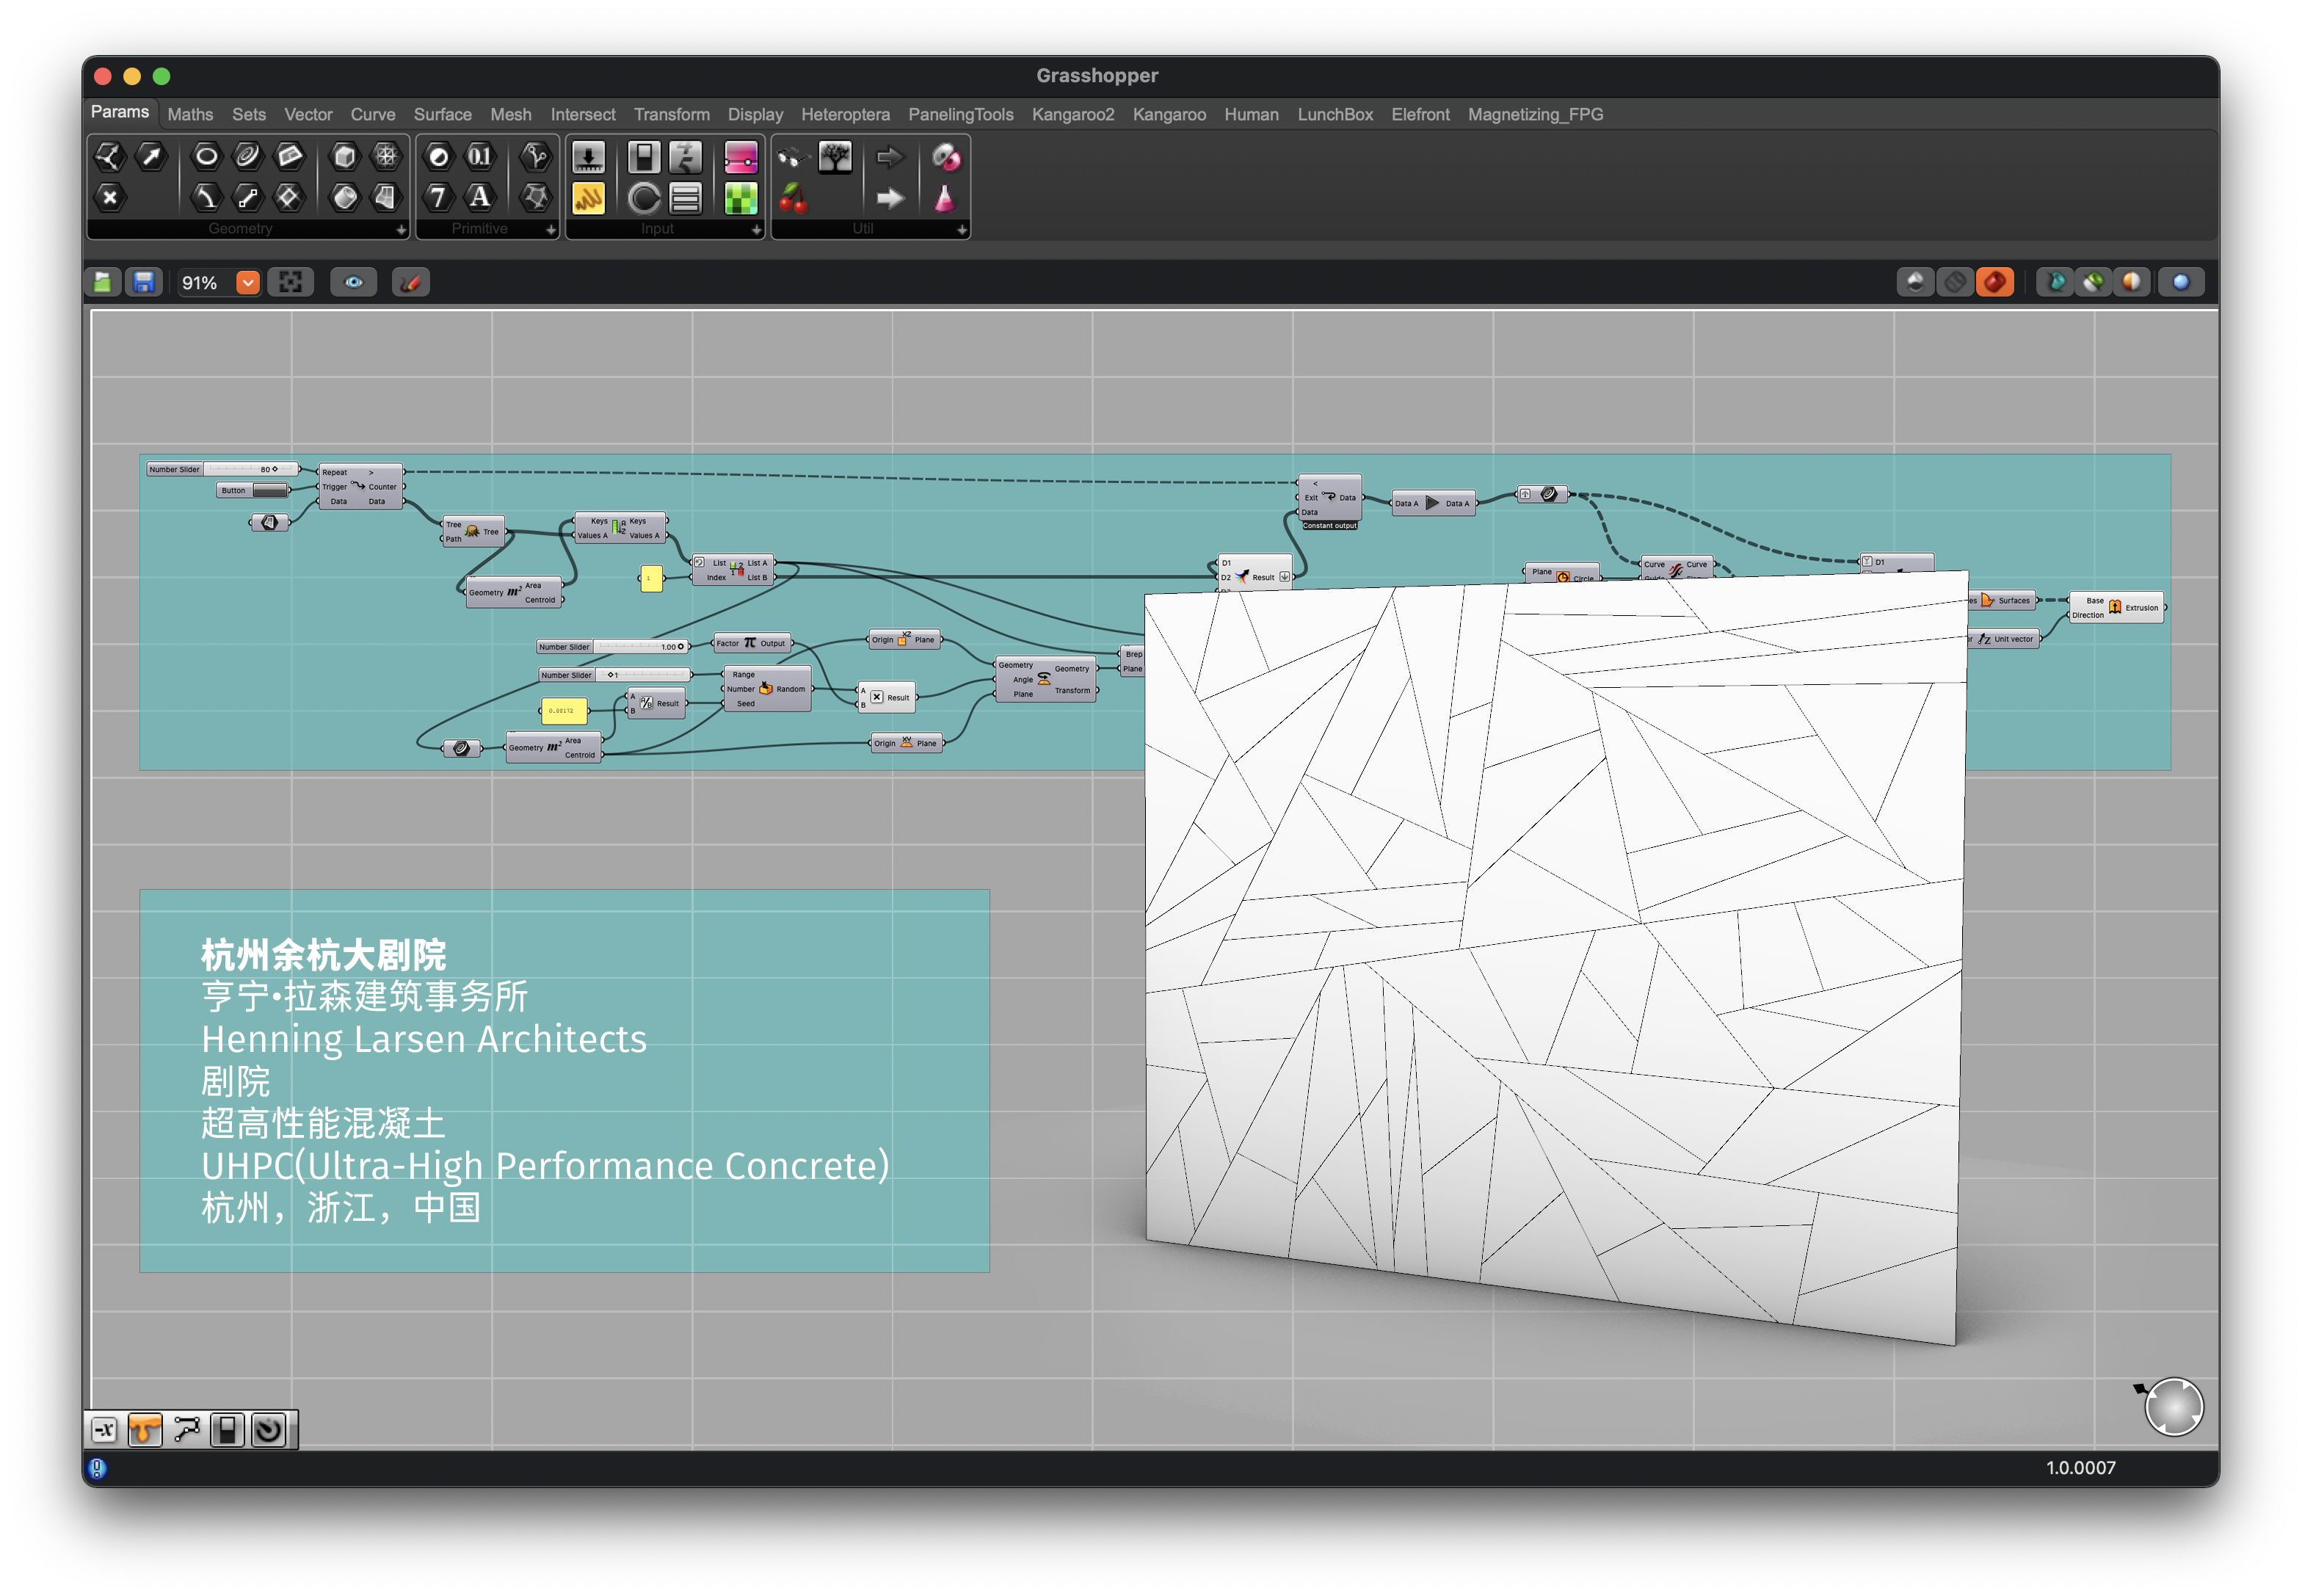Toggle the eye preview visibility button
The width and height of the screenshot is (2302, 1596).
pyautogui.click(x=353, y=283)
